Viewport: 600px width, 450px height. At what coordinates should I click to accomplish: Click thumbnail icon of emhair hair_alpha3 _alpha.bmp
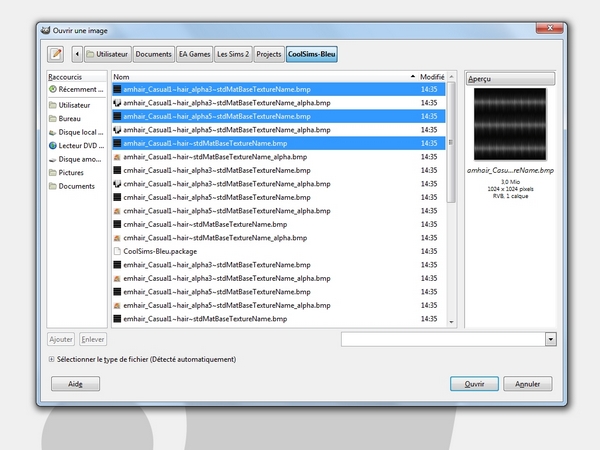pos(117,278)
